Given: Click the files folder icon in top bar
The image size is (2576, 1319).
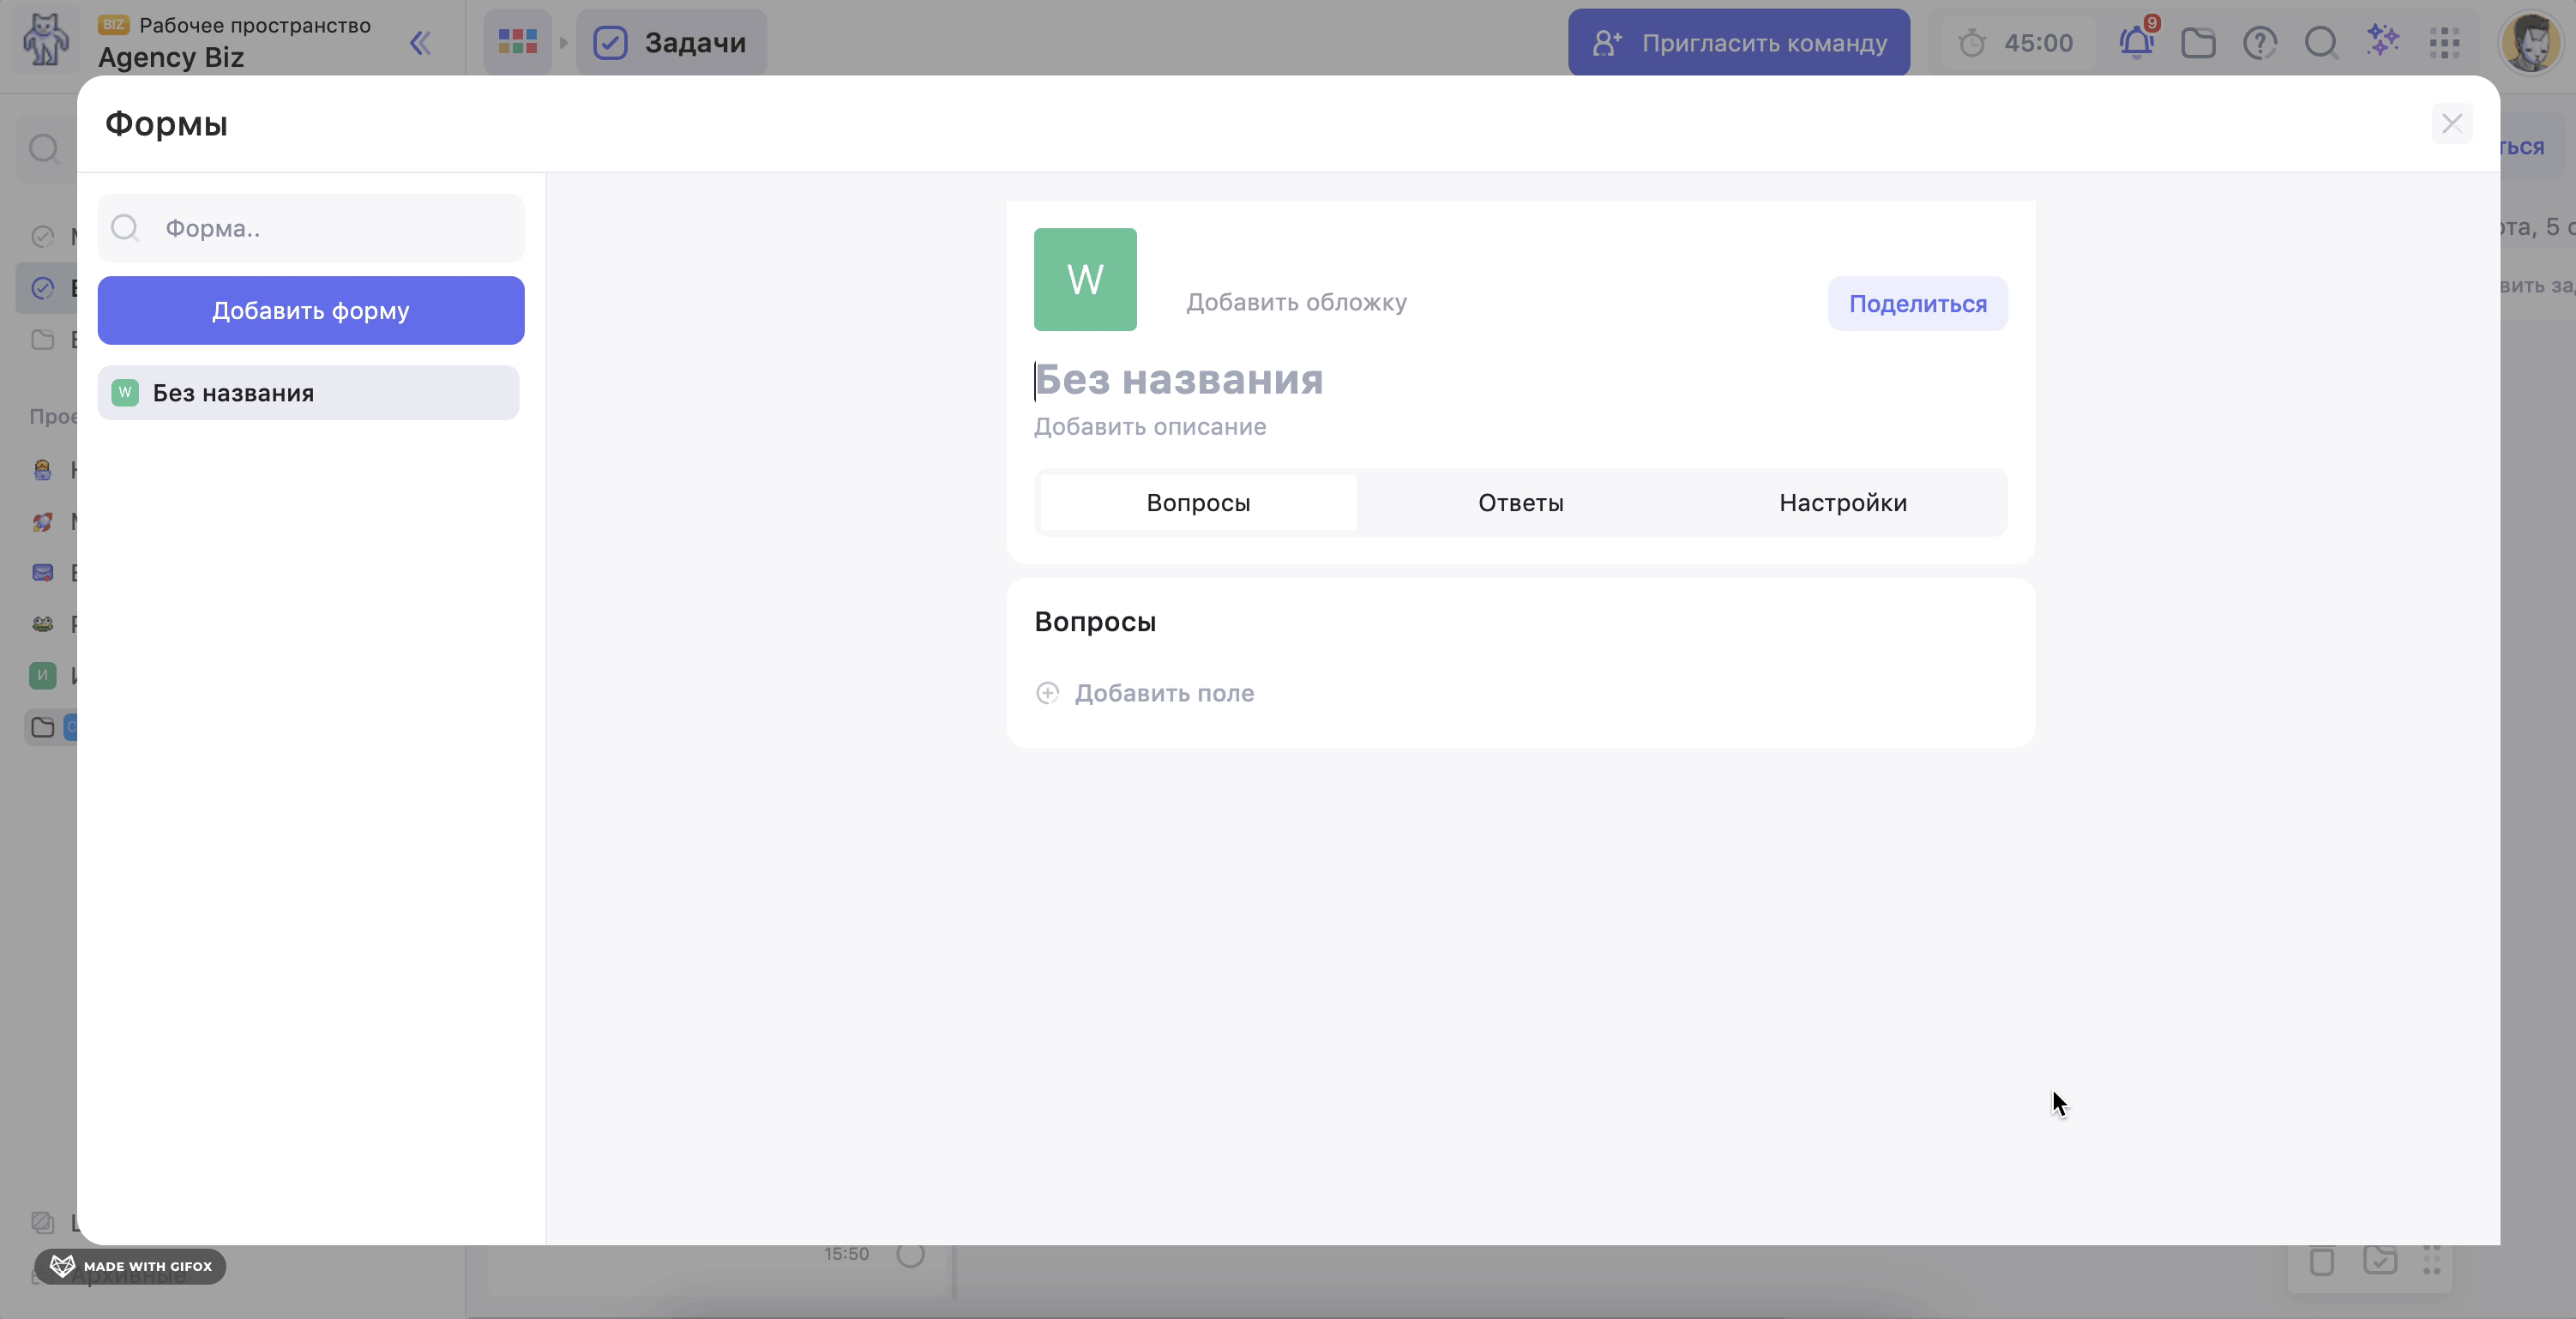Looking at the screenshot, I should (x=2198, y=43).
